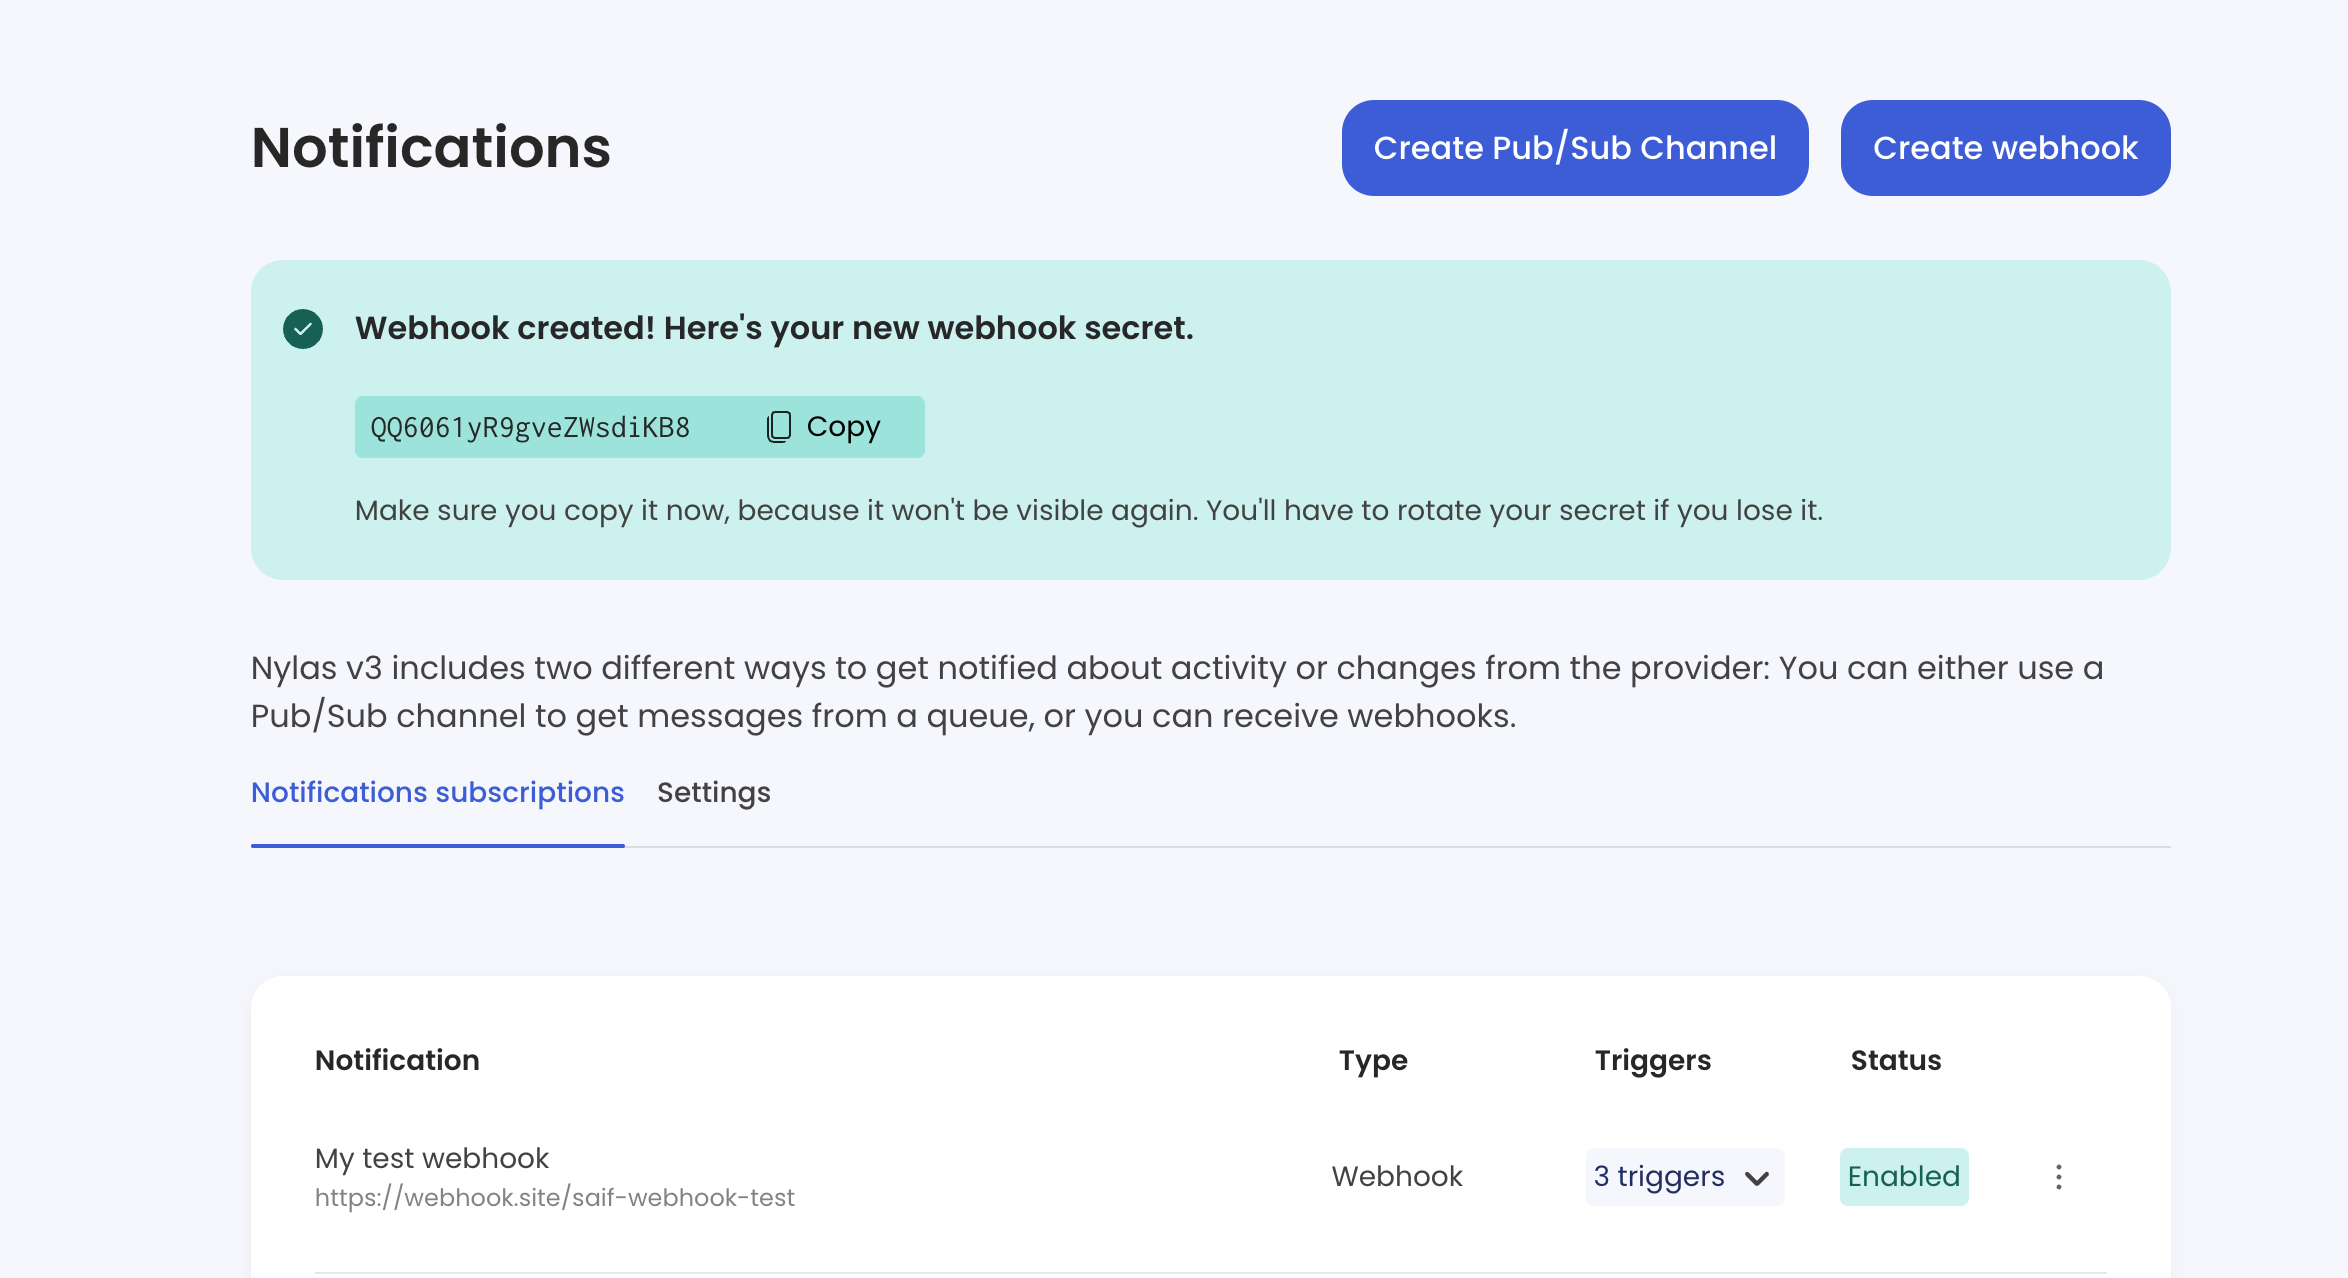Click the checkmark circle in the success banner
Screen dimensions: 2348x1278
301,327
